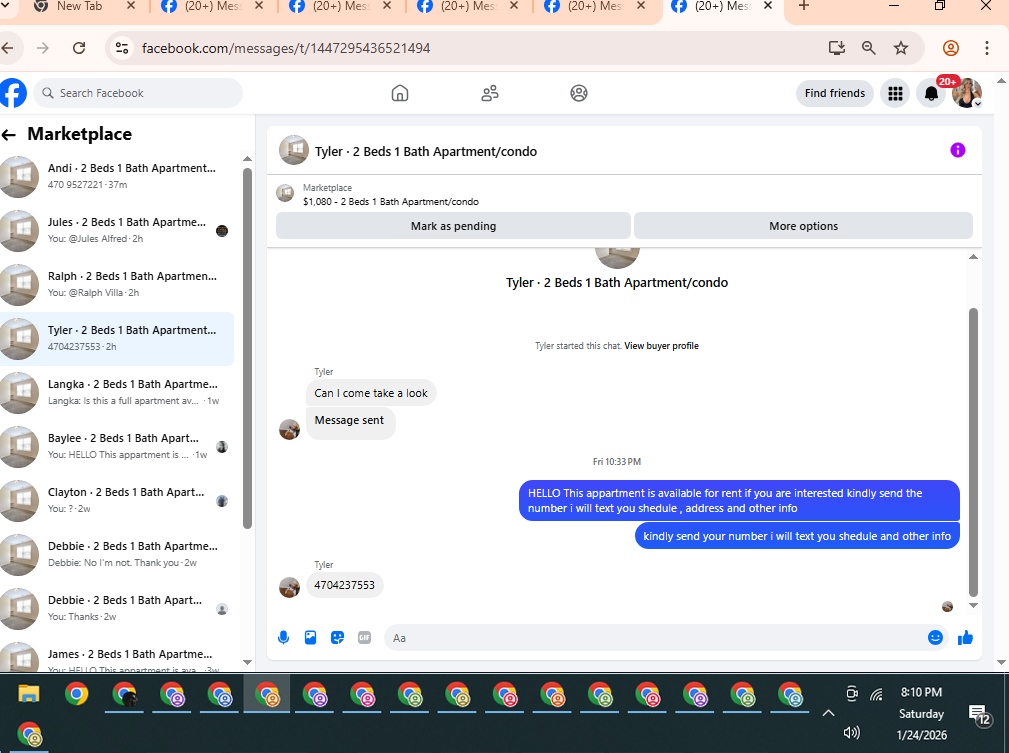Click the conversation information icon
Screen dimensions: 1009x753
coord(958,150)
